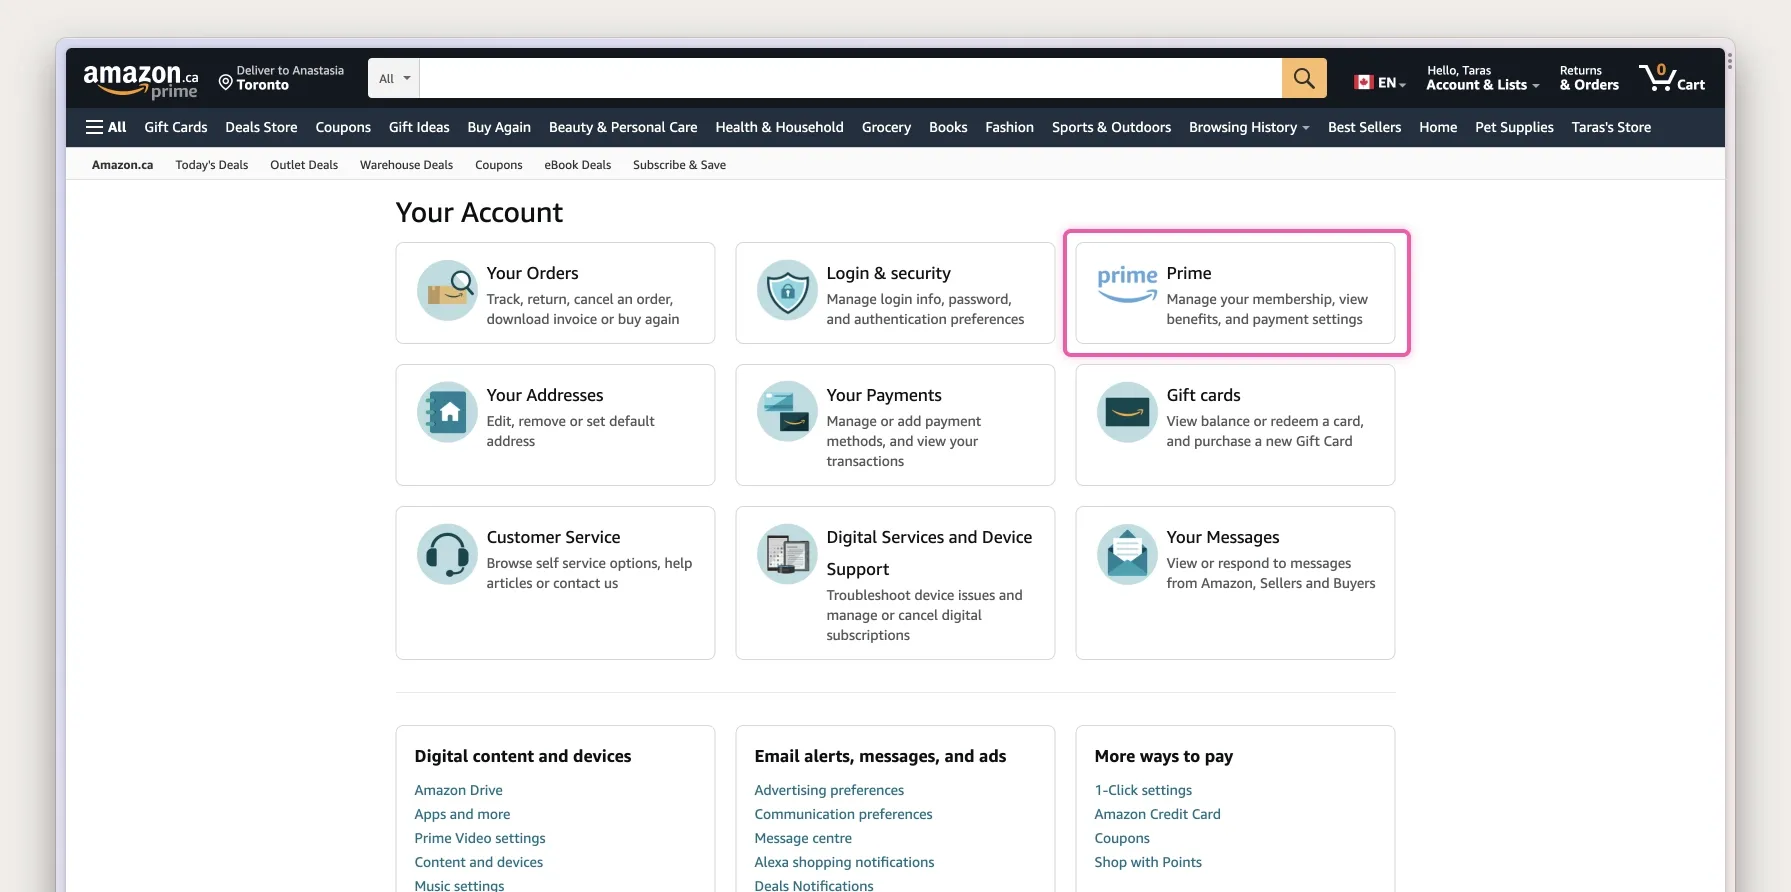Open Amazon Drive link
This screenshot has width=1791, height=892.
coord(458,790)
